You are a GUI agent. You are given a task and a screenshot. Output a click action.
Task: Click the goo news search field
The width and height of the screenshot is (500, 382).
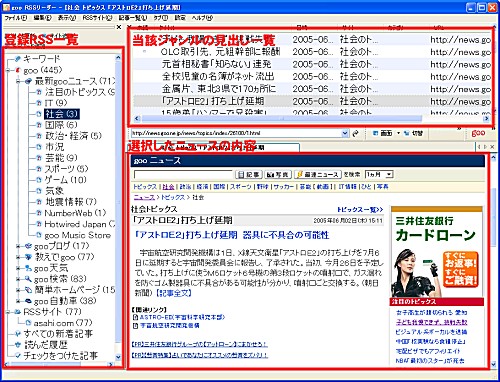183,174
